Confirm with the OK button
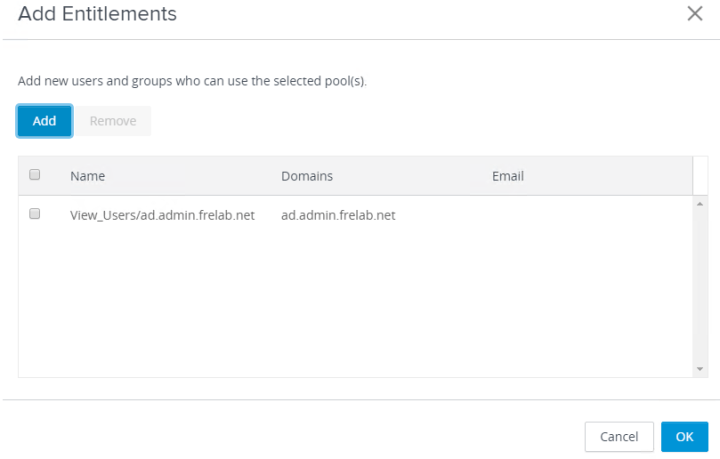Viewport: 720px width, 459px height. pyautogui.click(x=684, y=437)
